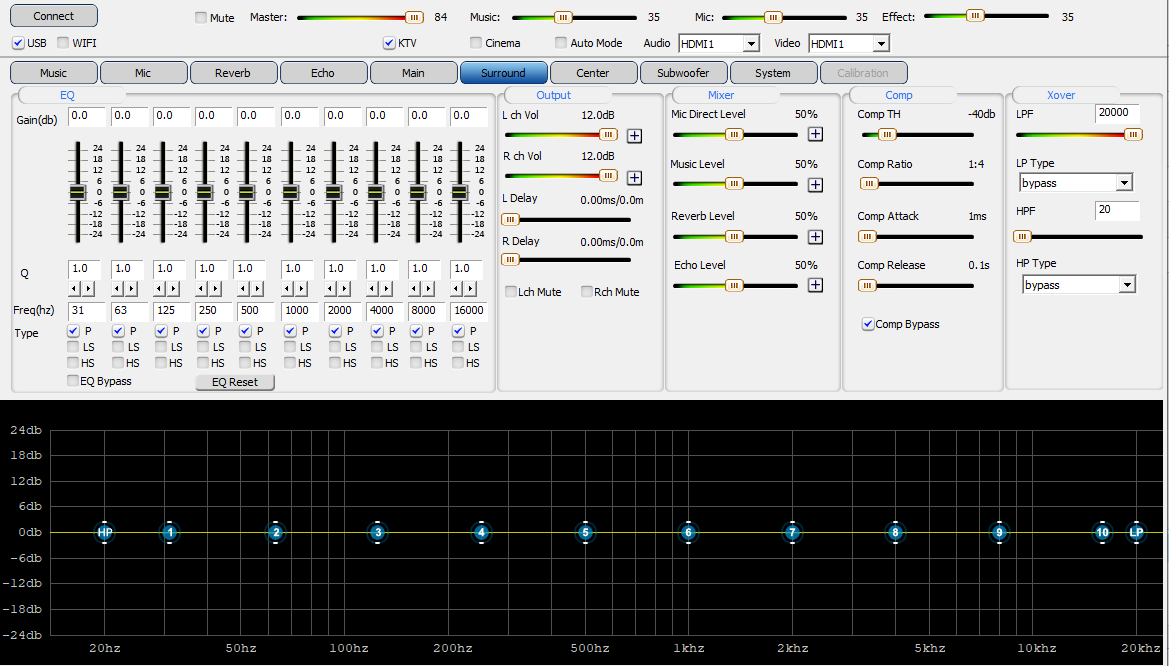
Task: Click the plus icon next to Echo Level
Action: tap(815, 285)
